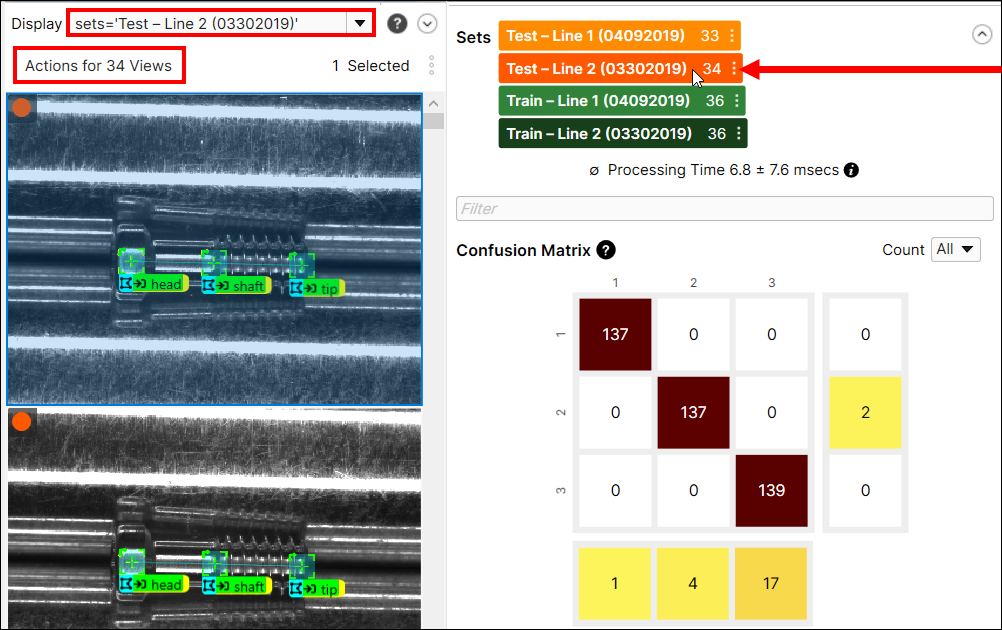Click the help icon beside Display filter
The width and height of the screenshot is (1002, 630).
397,23
